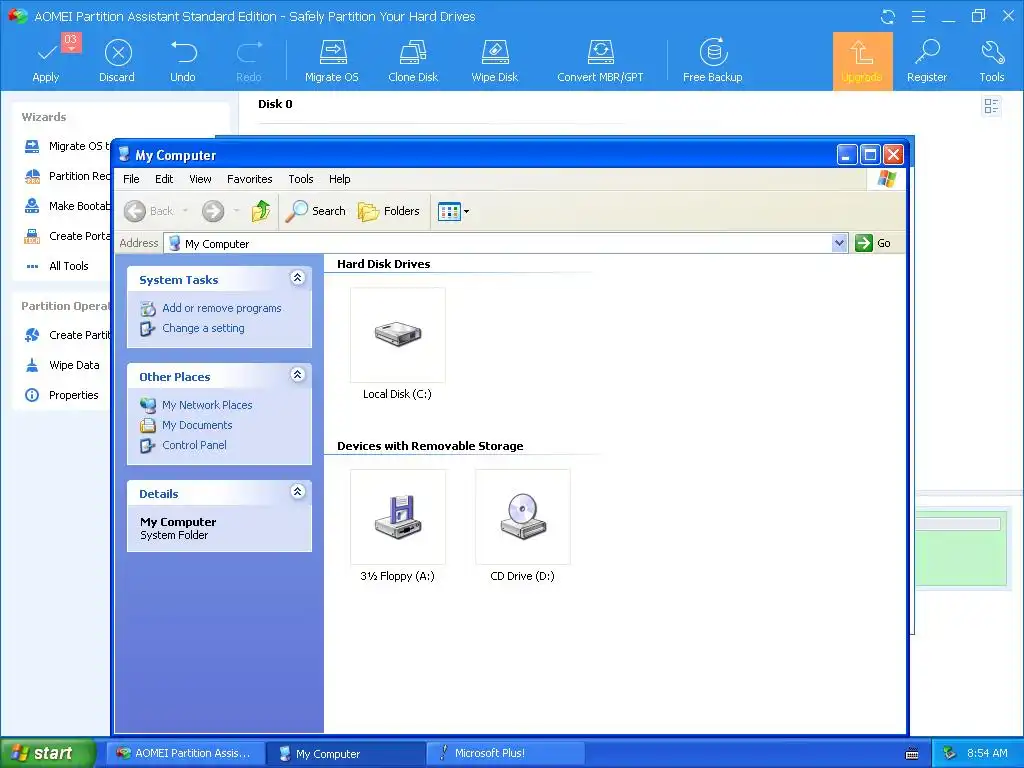This screenshot has height=768, width=1024.
Task: Open the File menu in My Computer
Action: click(x=131, y=179)
